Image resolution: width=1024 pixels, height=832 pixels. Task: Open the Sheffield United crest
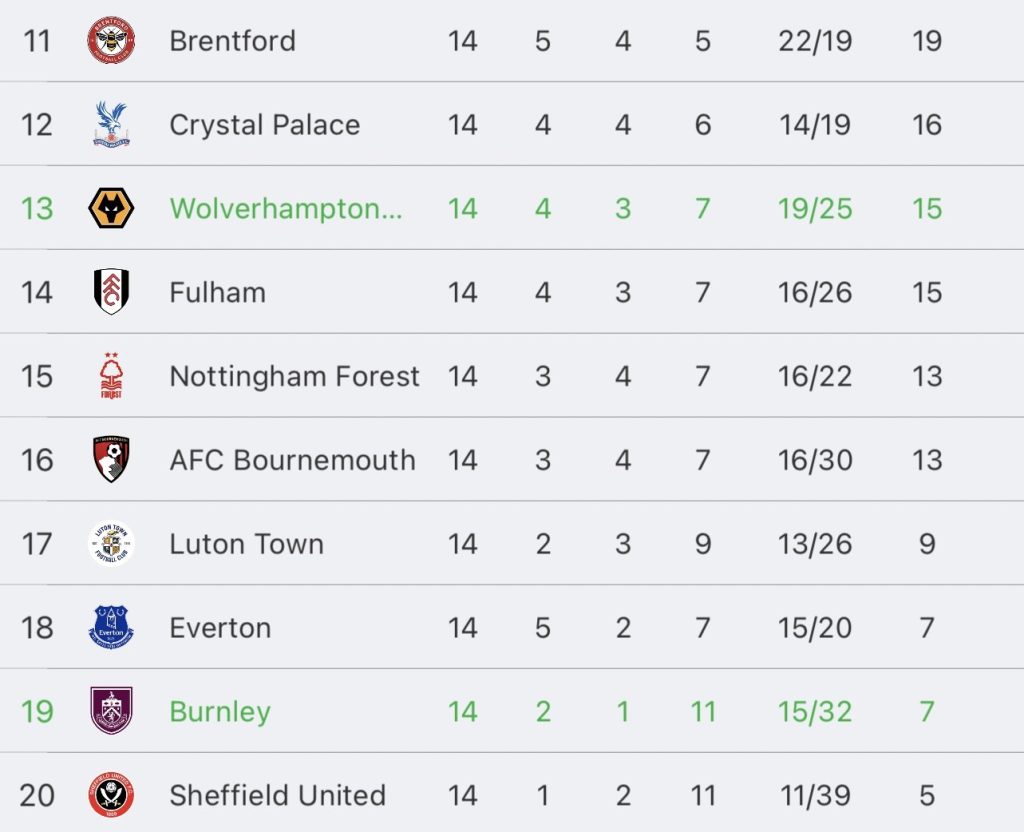click(111, 795)
